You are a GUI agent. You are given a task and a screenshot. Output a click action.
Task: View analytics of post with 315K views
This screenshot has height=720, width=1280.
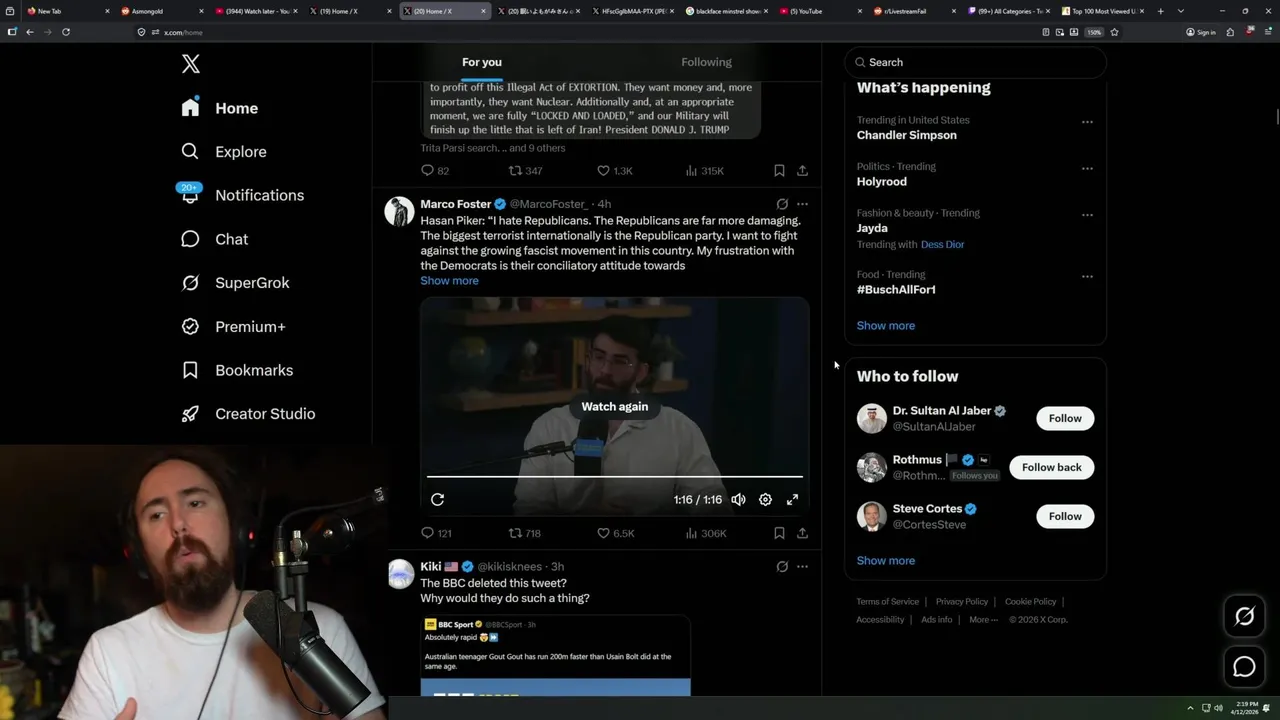[x=704, y=171]
